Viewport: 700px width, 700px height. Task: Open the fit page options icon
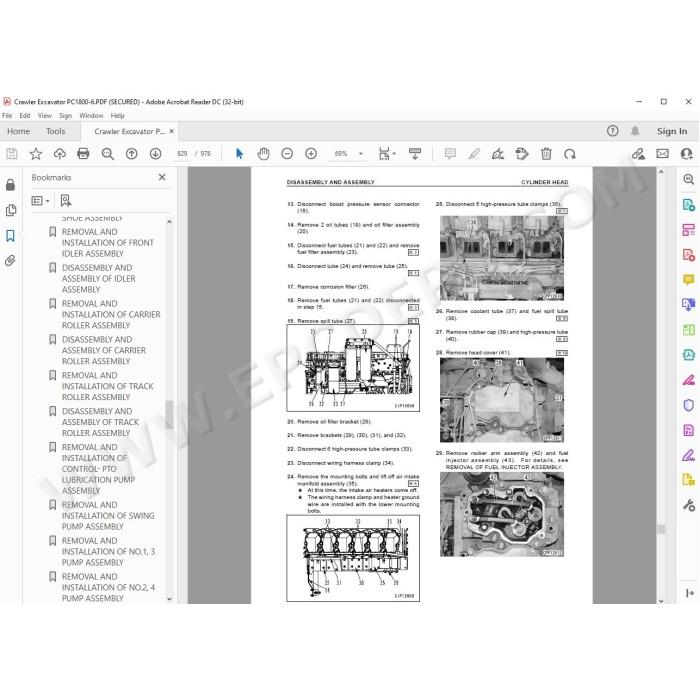pyautogui.click(x=387, y=154)
